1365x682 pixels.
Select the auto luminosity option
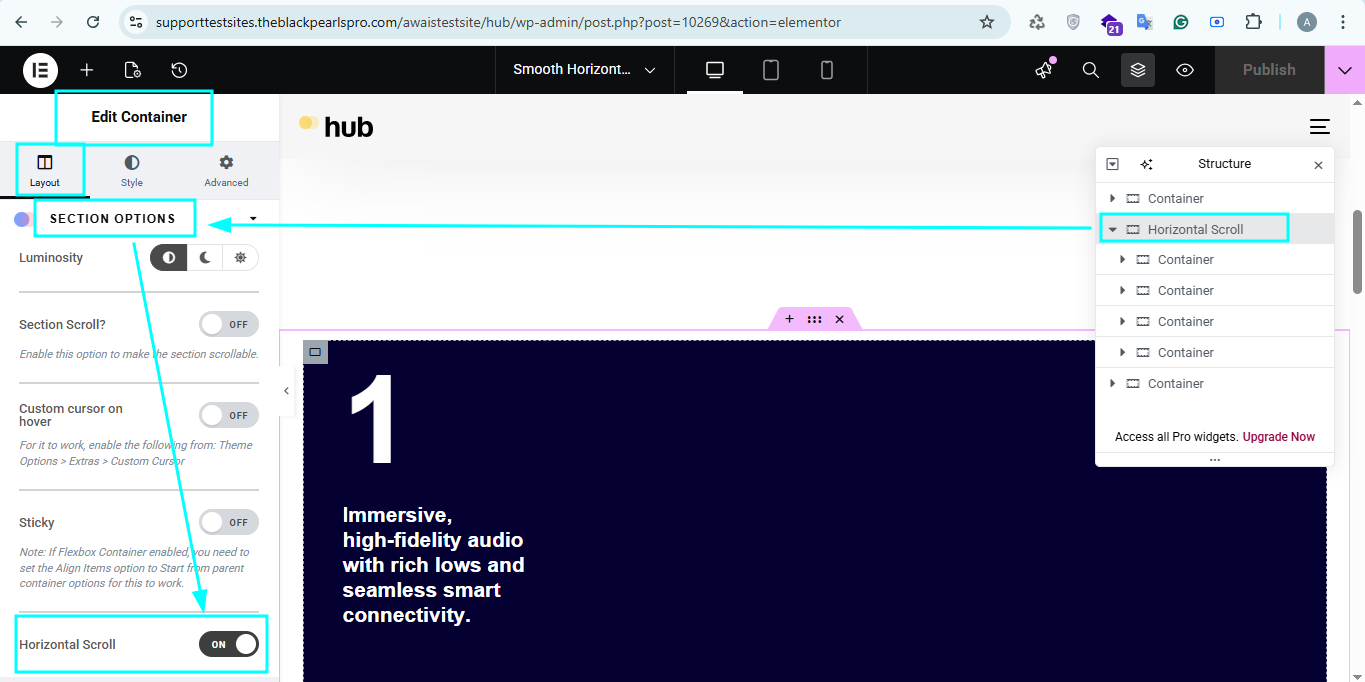tap(168, 258)
